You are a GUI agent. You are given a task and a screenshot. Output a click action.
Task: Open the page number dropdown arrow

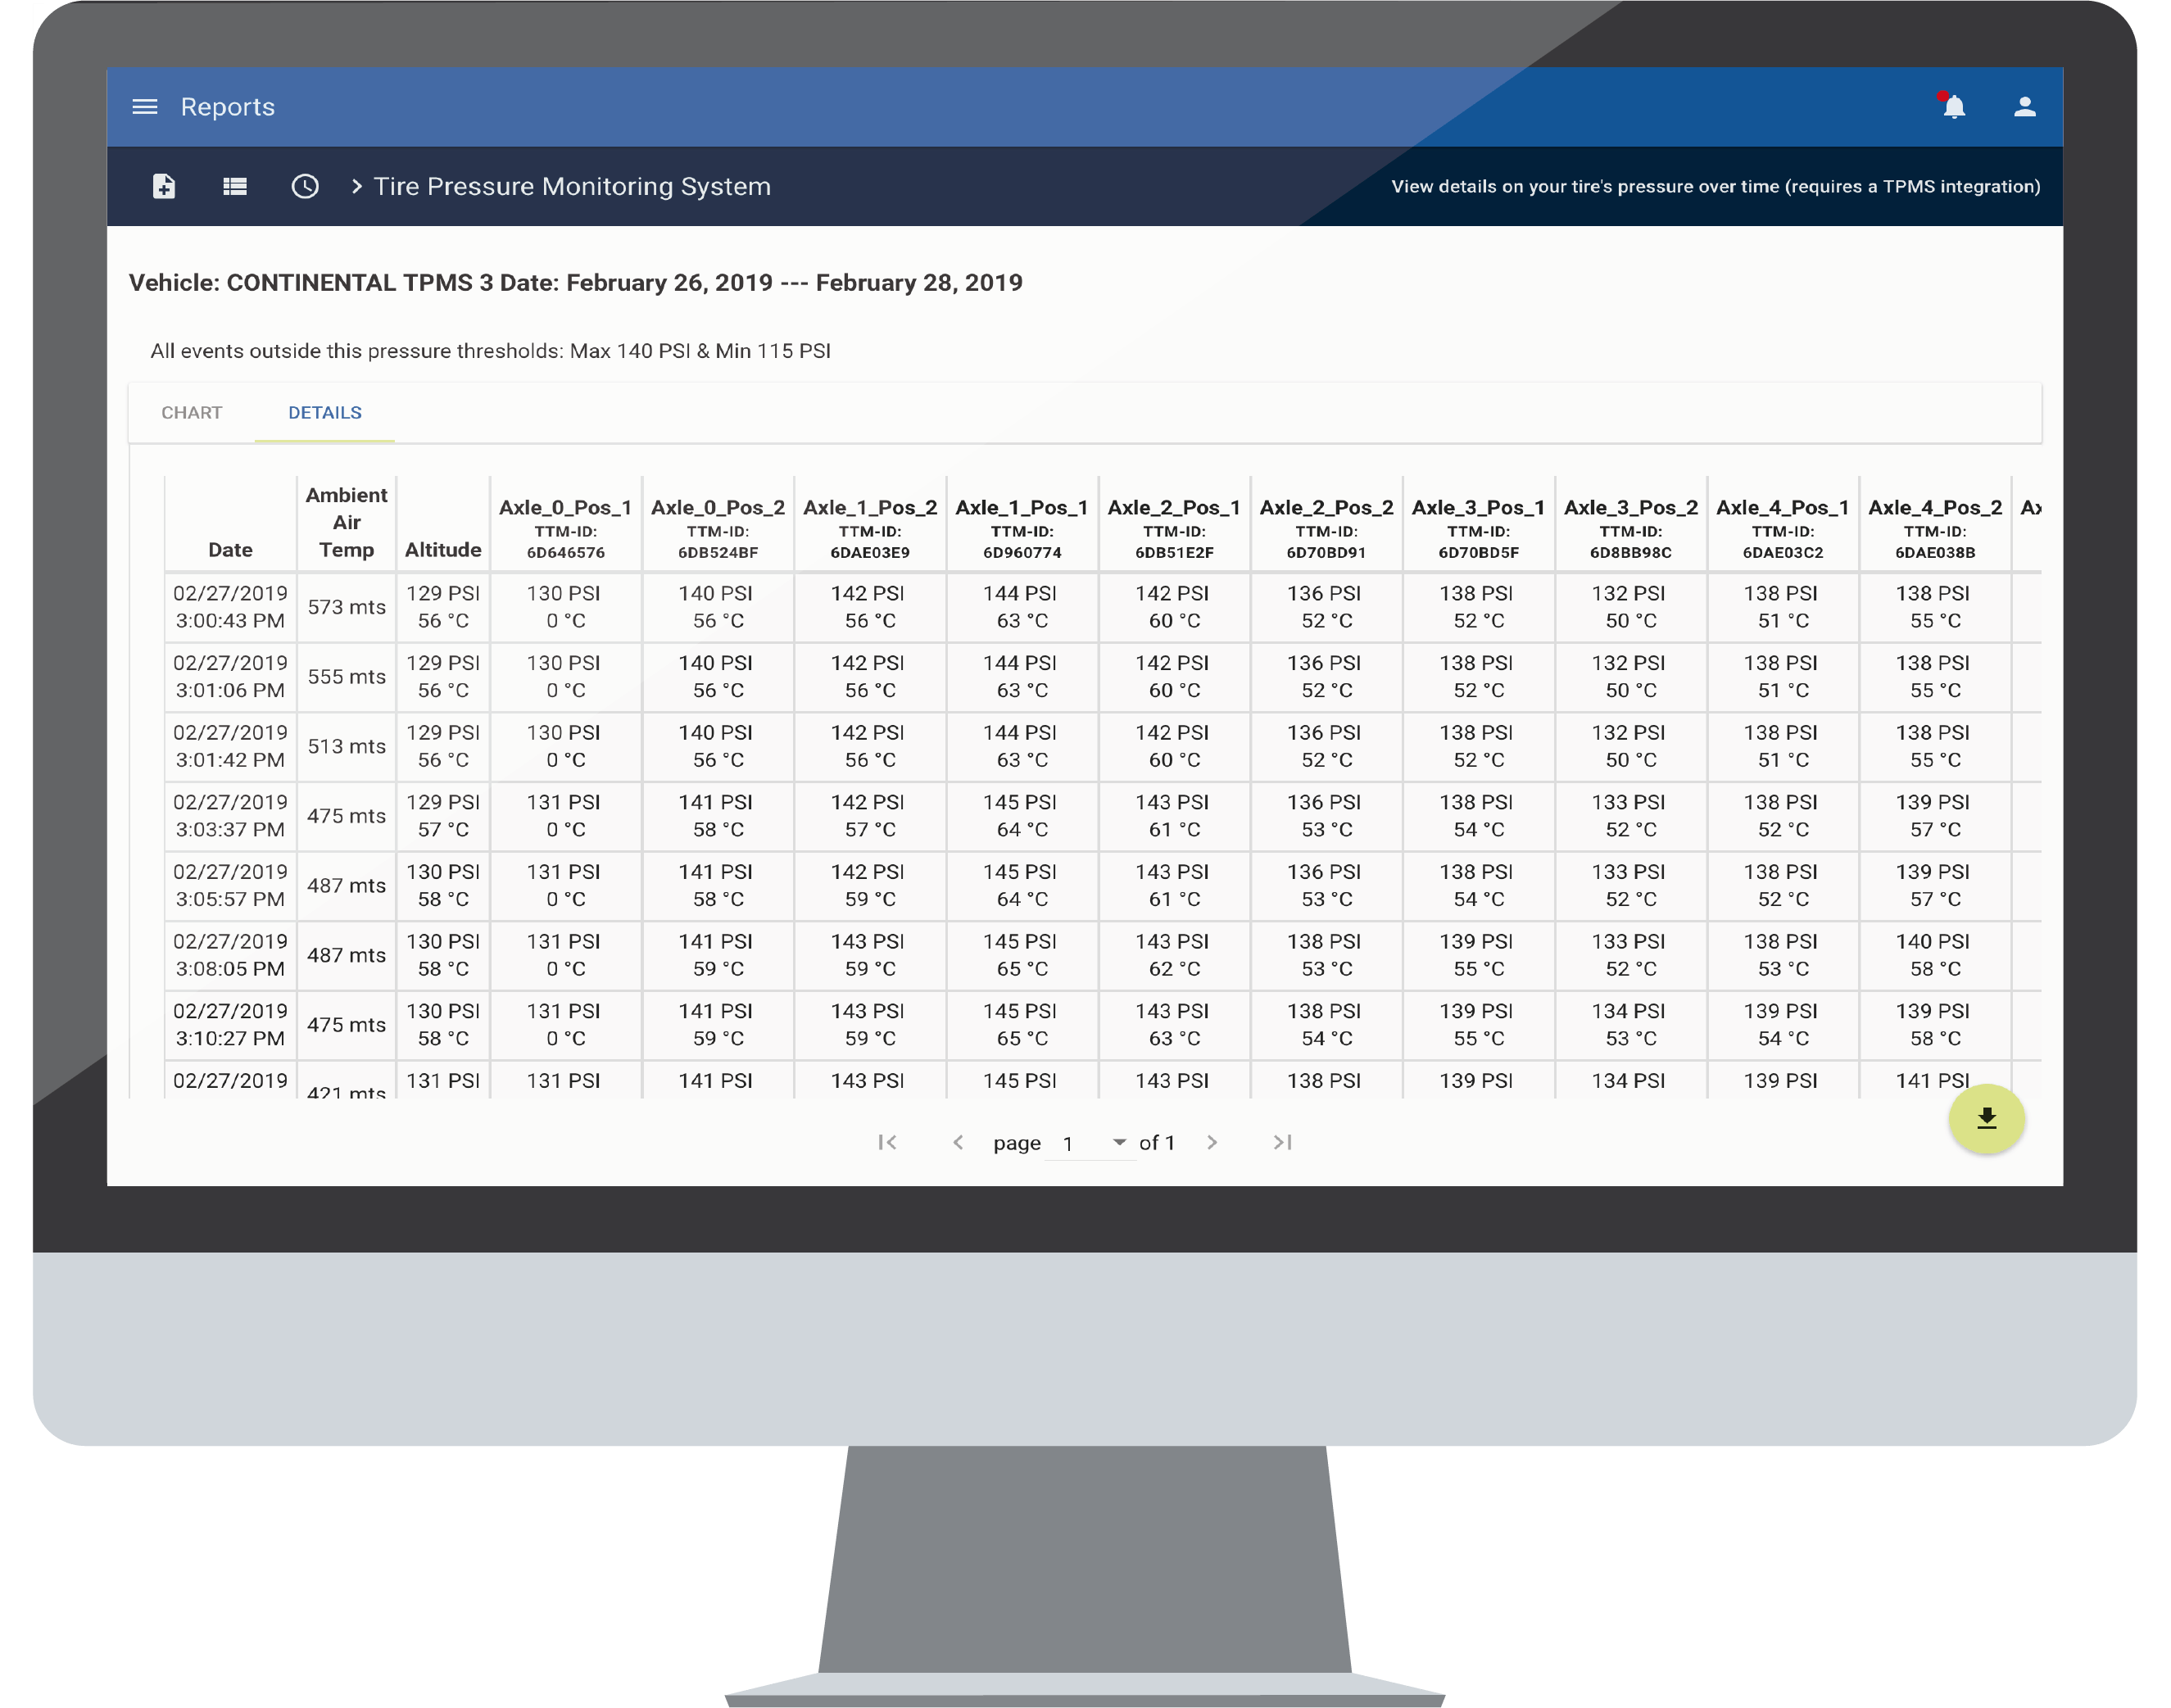1119,1142
